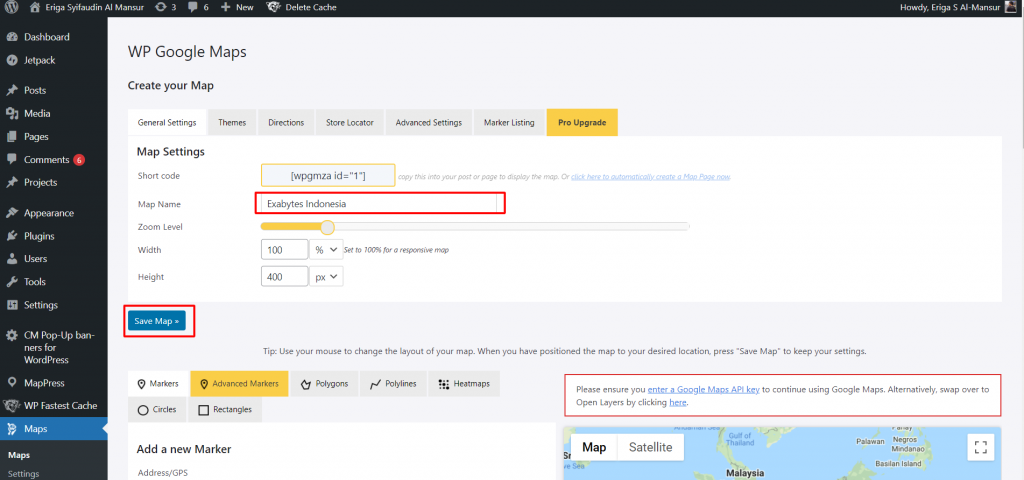Click the Users person icon
This screenshot has width=1024, height=480.
pos(12,259)
